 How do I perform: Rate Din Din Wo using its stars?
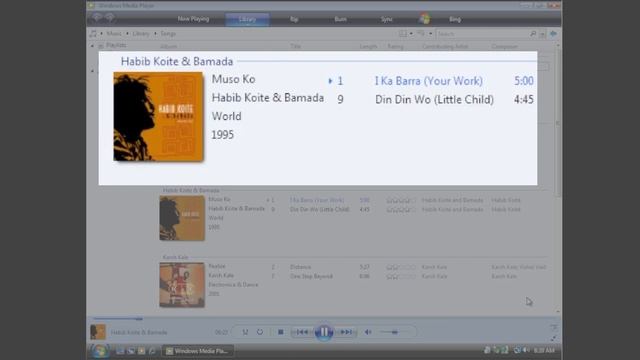[x=401, y=210]
